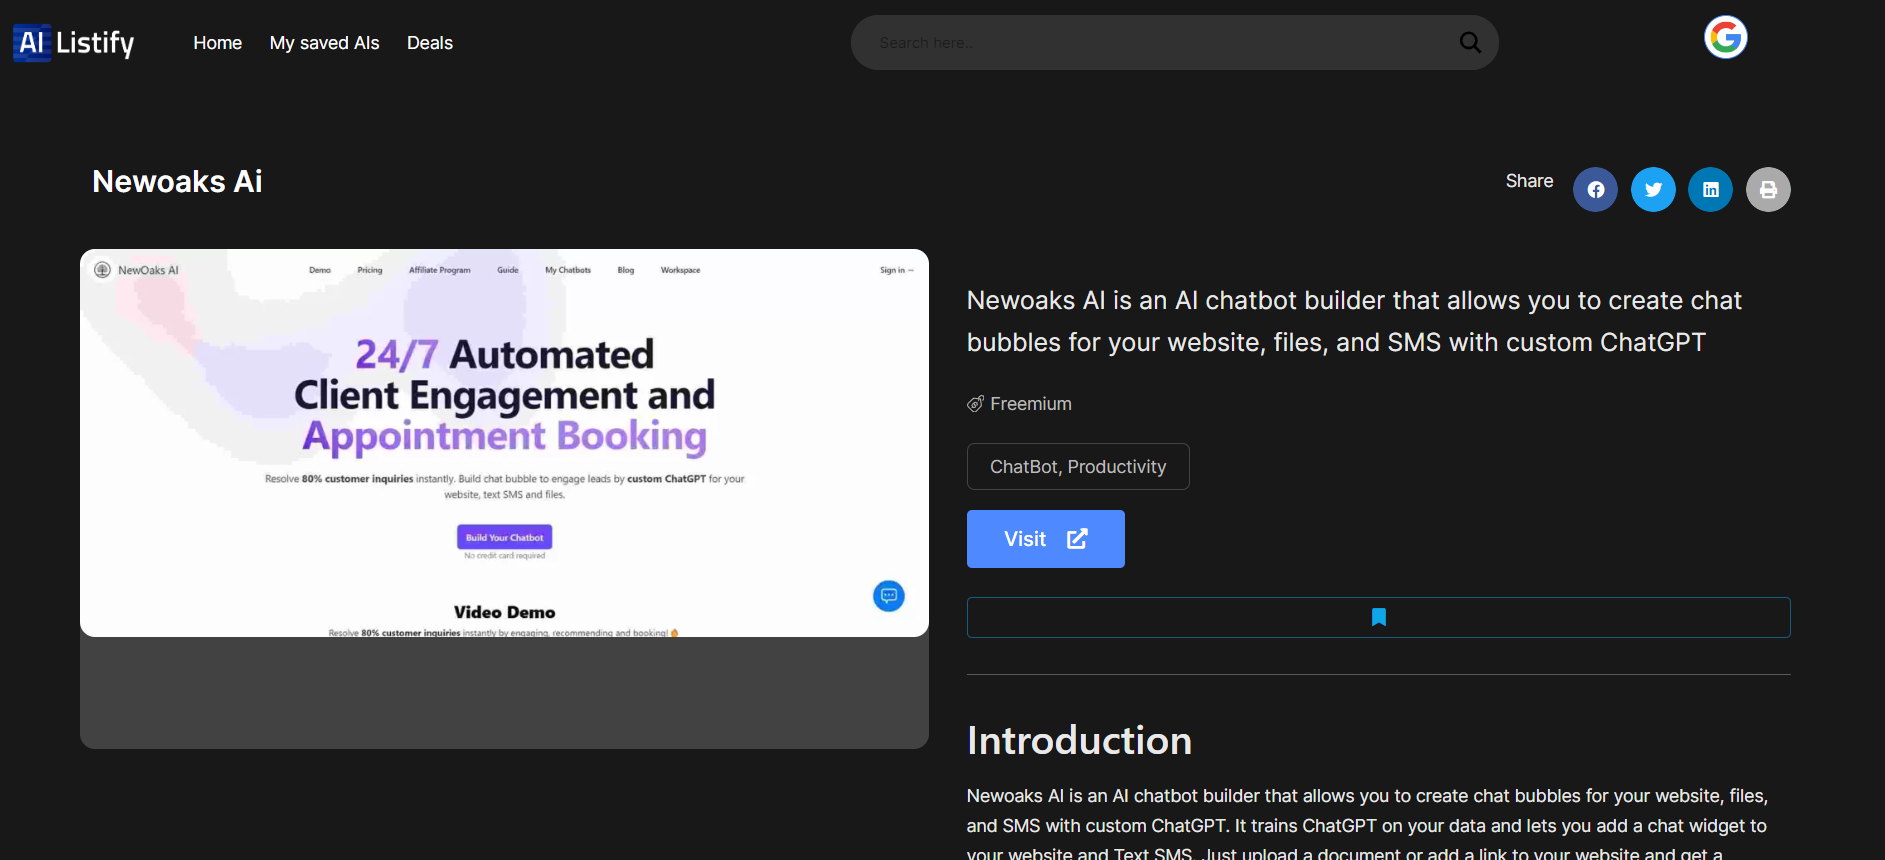The image size is (1885, 860).
Task: Click the Share label text
Action: point(1529,181)
